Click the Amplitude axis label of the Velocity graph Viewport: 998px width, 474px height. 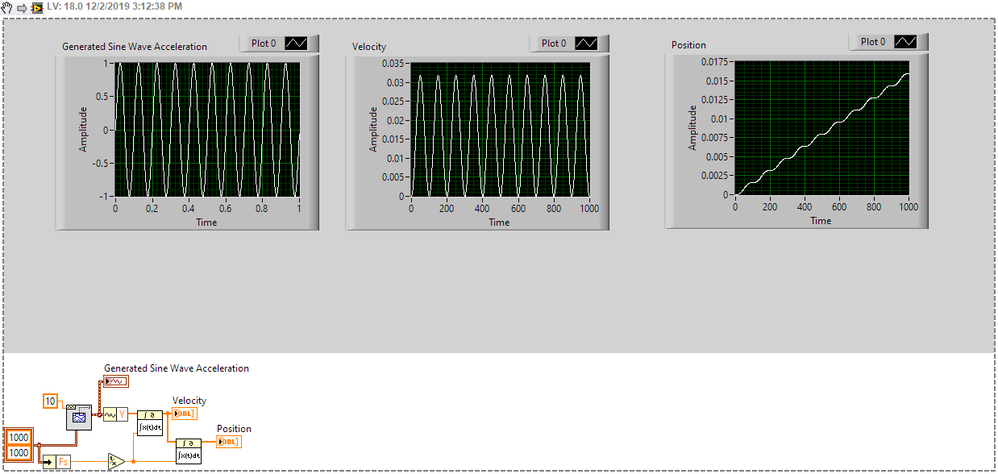(x=374, y=130)
